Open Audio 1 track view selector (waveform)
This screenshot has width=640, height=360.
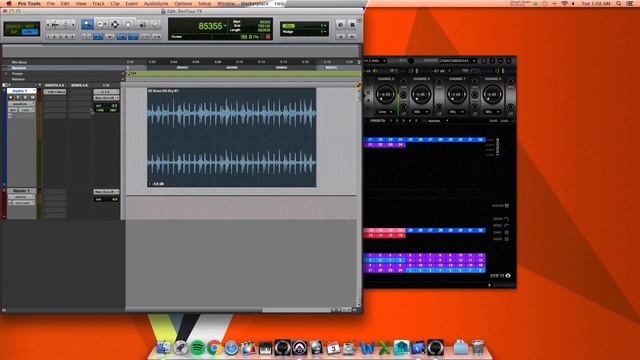pos(22,104)
